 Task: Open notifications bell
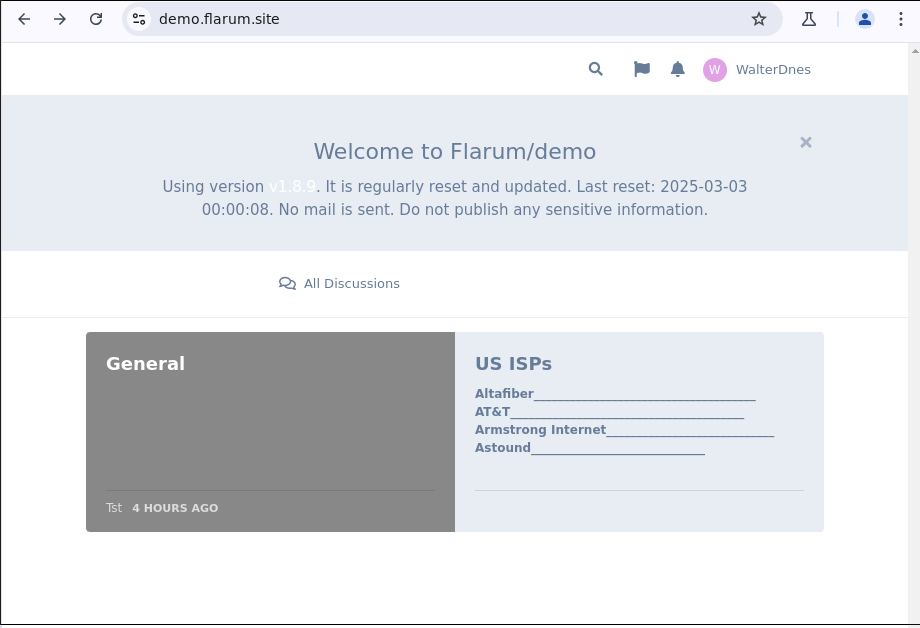(678, 69)
